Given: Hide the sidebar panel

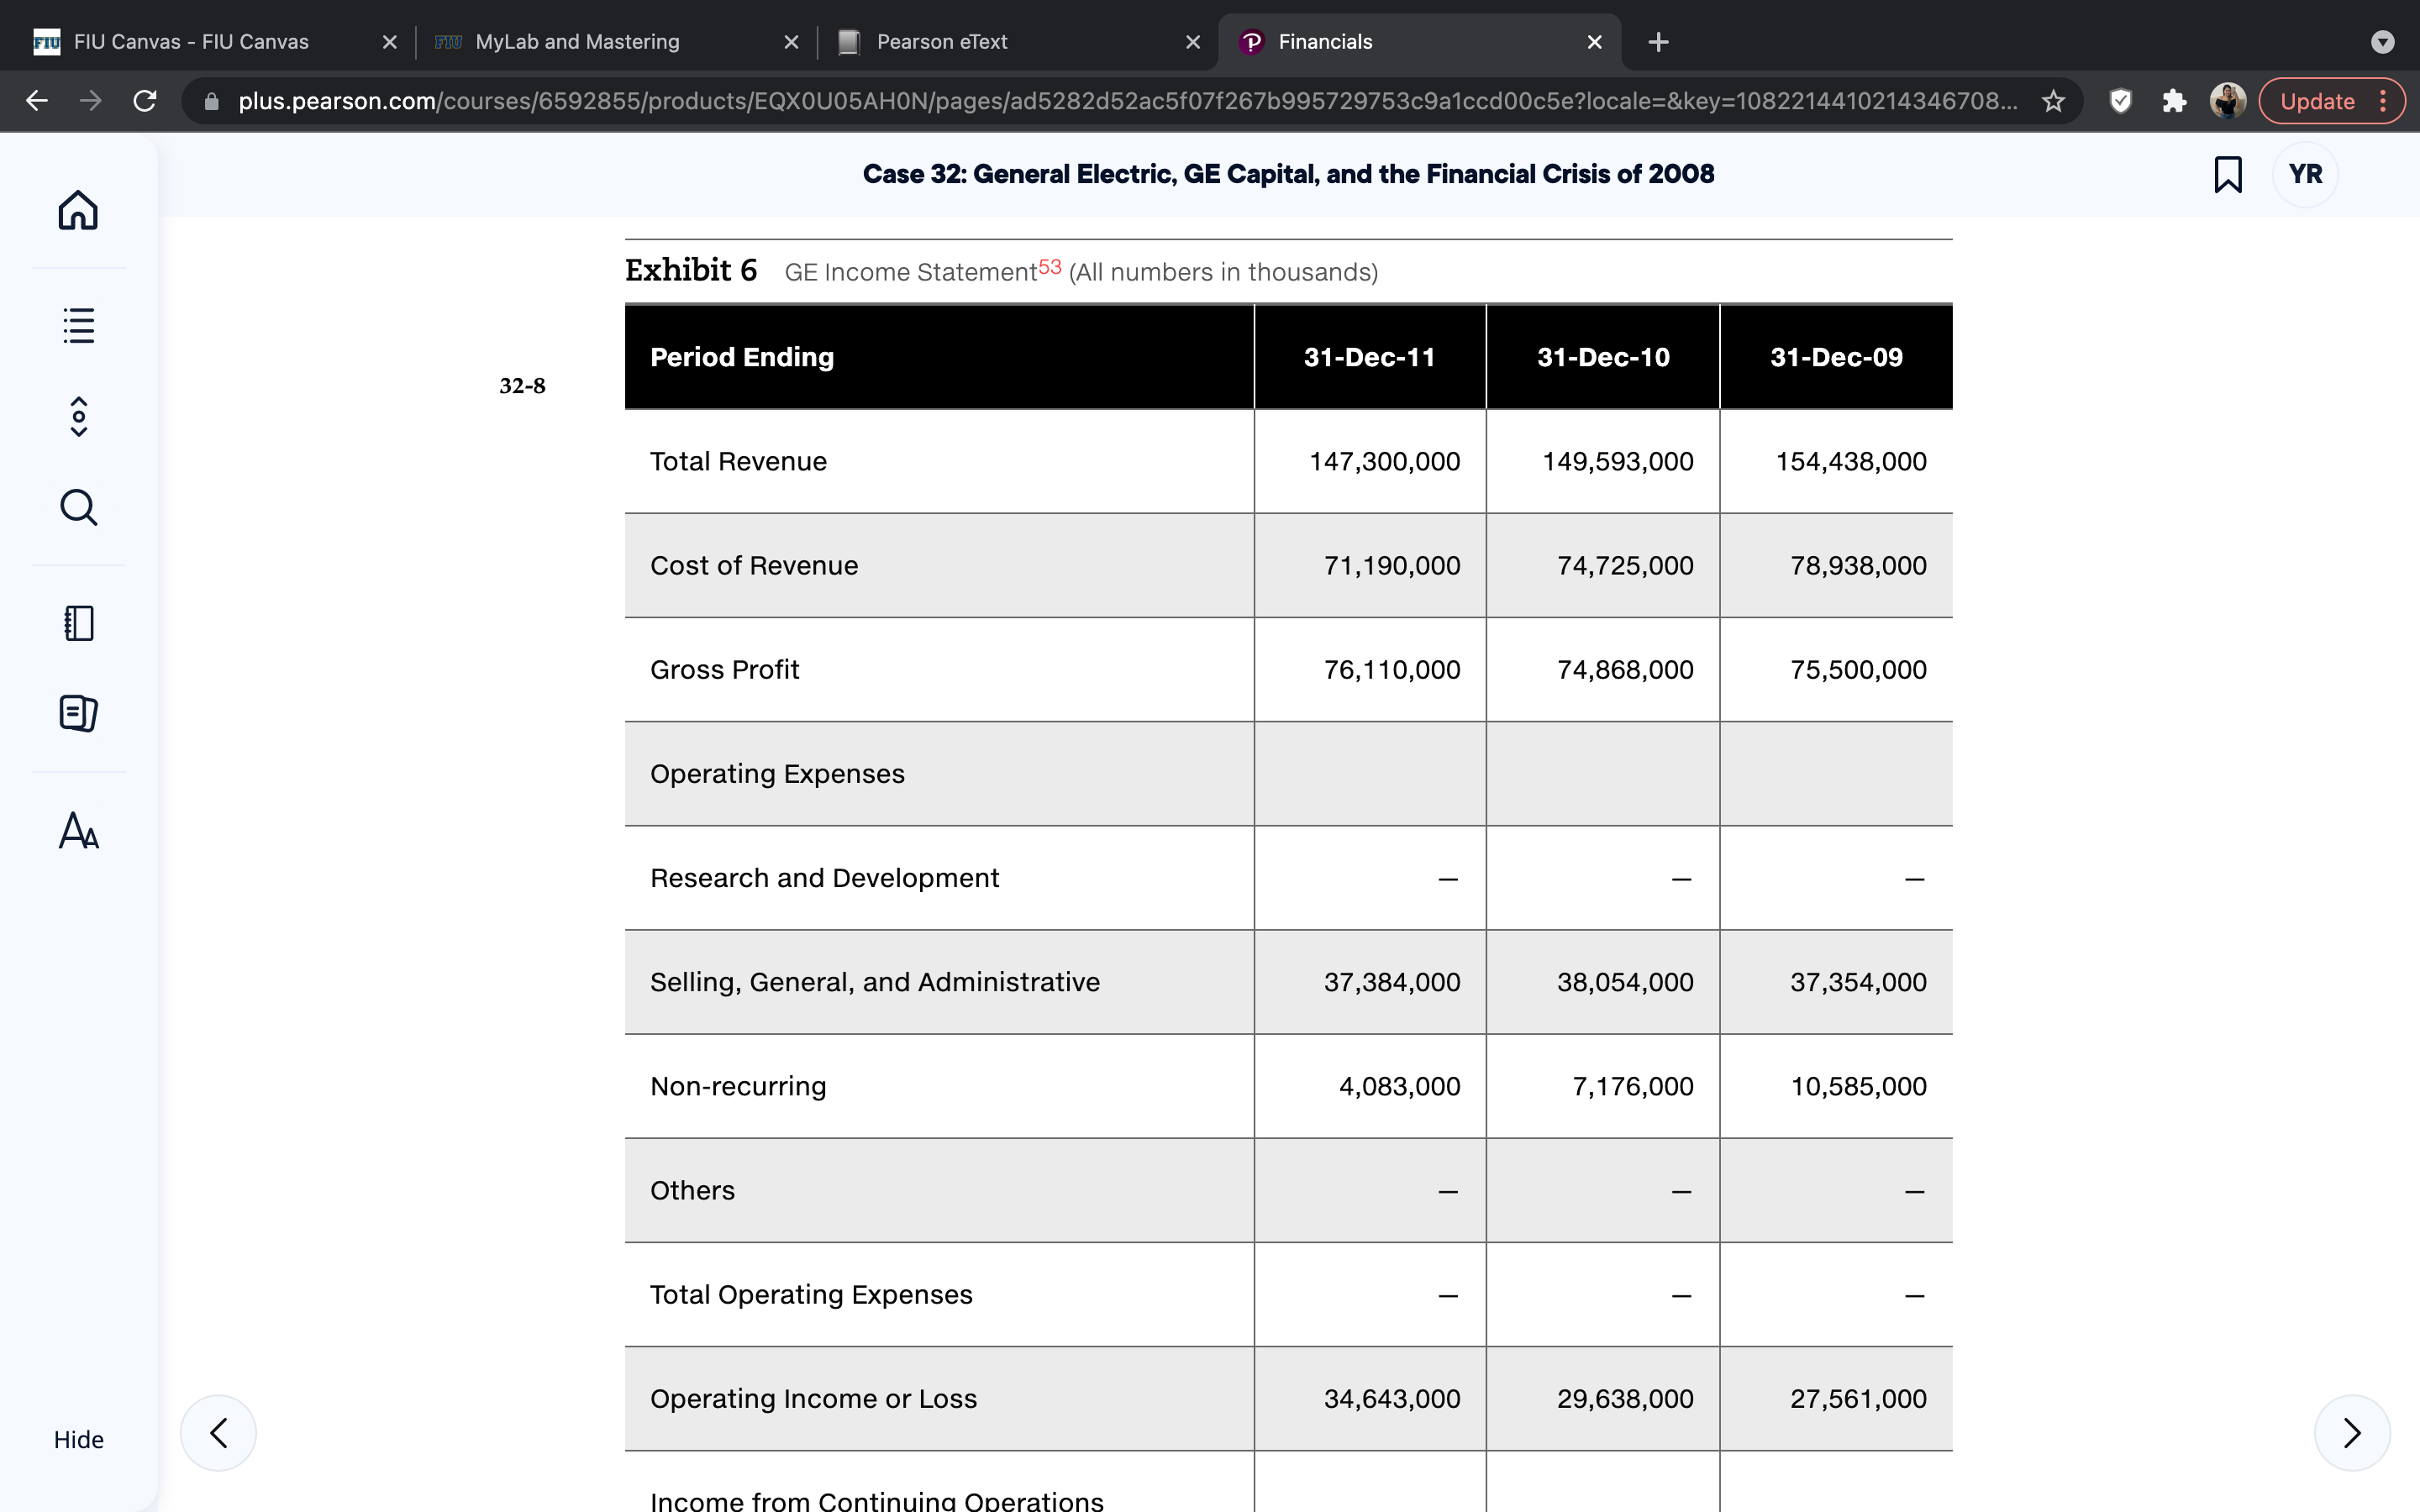Looking at the screenshot, I should (78, 1439).
